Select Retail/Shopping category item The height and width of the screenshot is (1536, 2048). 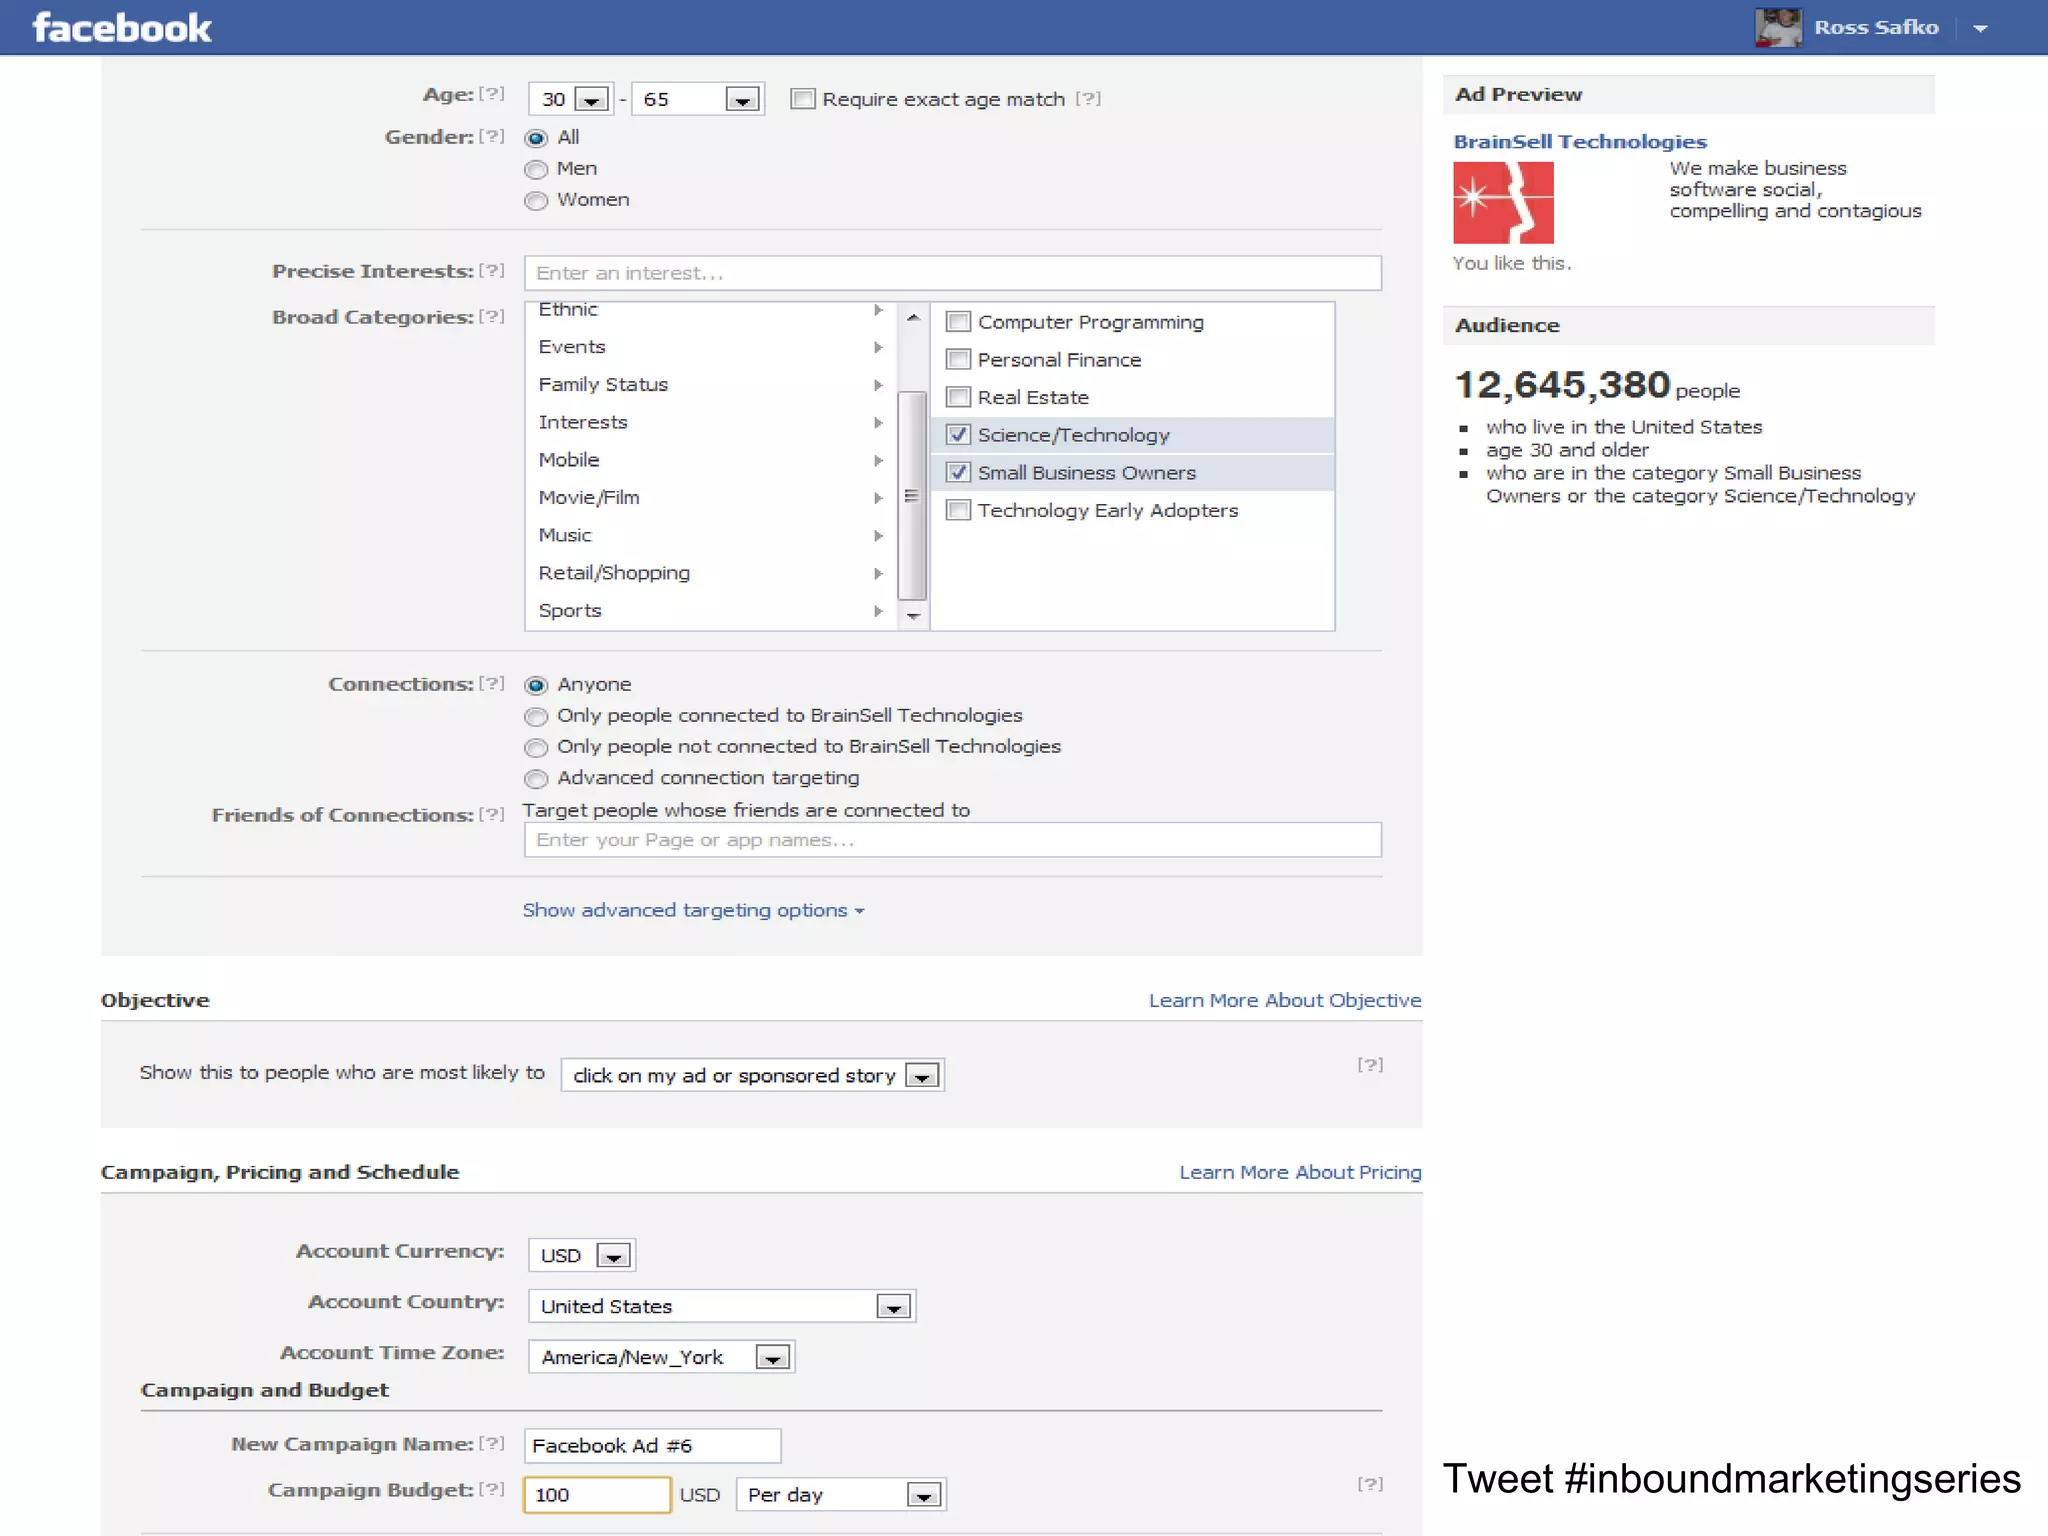pyautogui.click(x=614, y=573)
